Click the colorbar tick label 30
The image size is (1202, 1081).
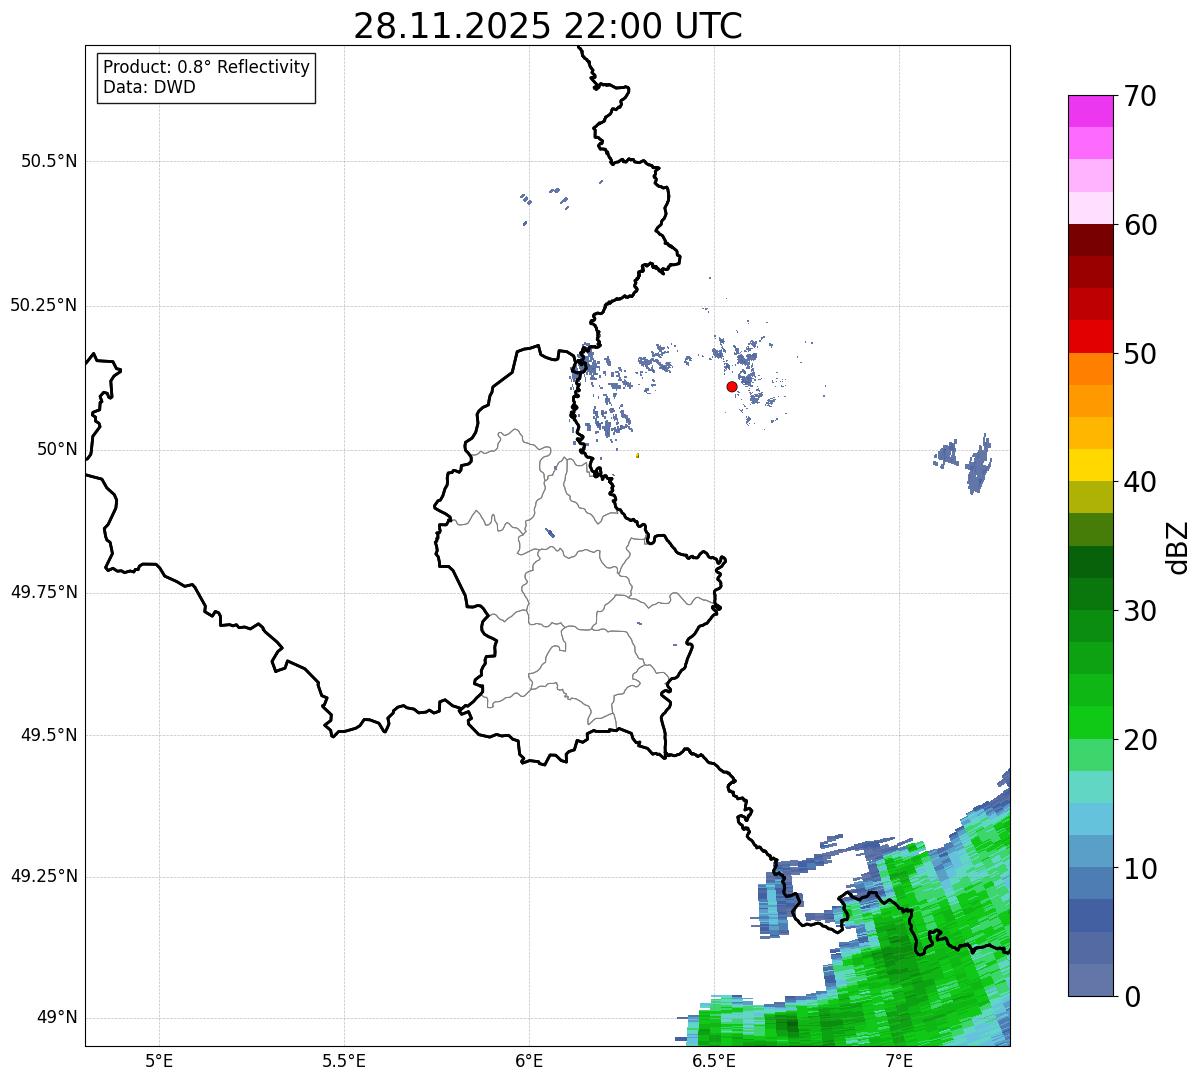coord(1140,611)
